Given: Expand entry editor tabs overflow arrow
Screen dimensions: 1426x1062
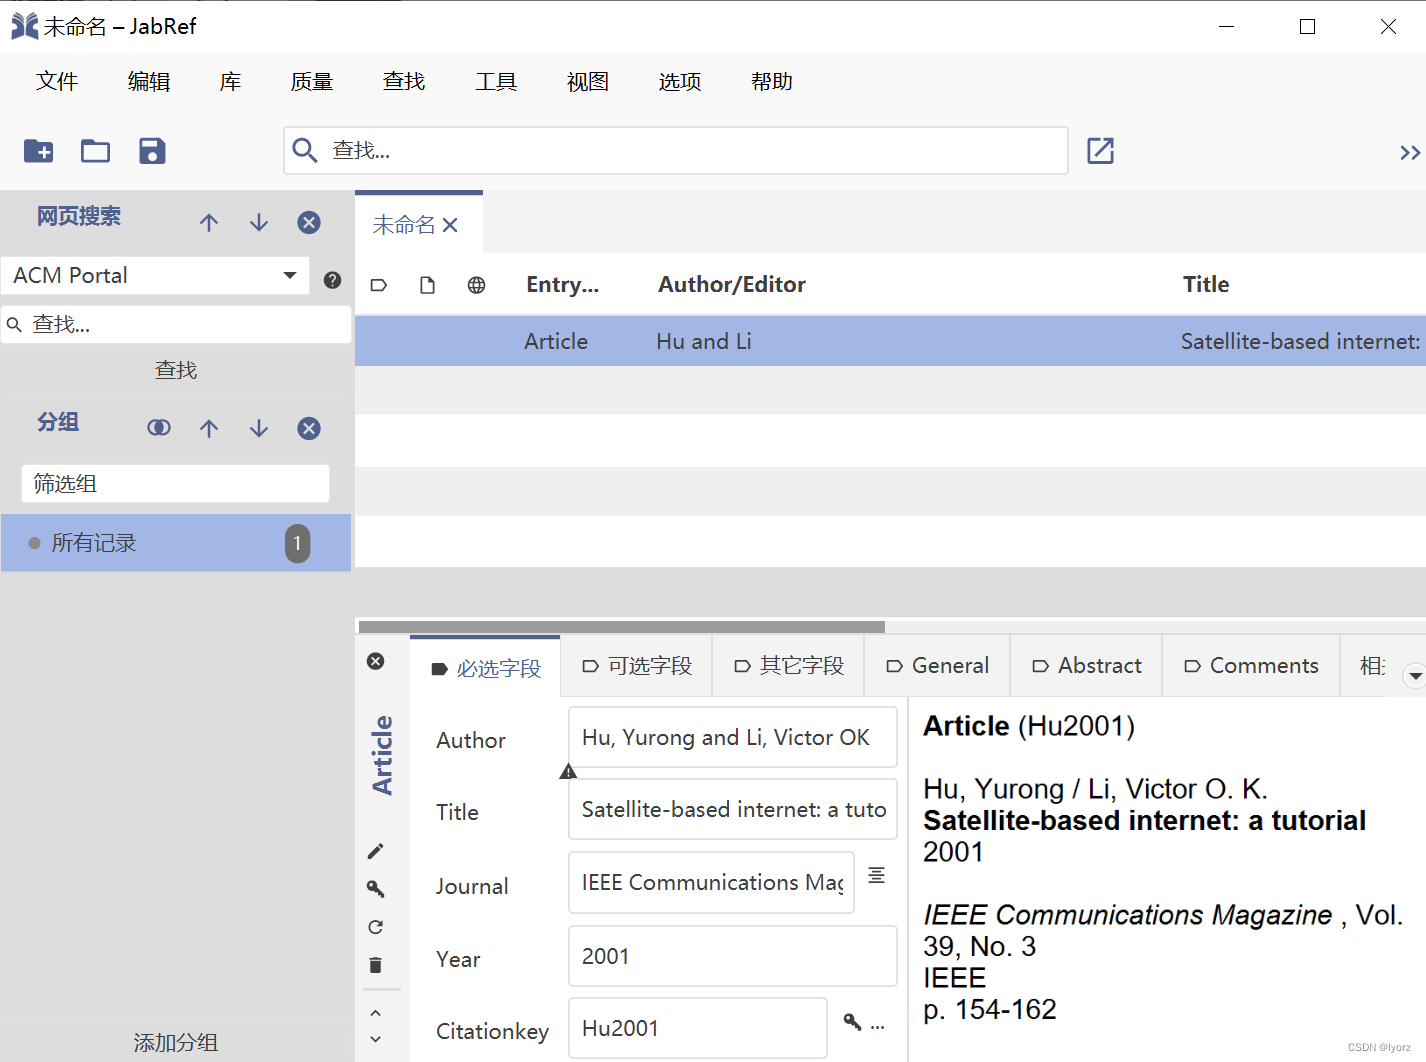Looking at the screenshot, I should click(1414, 676).
